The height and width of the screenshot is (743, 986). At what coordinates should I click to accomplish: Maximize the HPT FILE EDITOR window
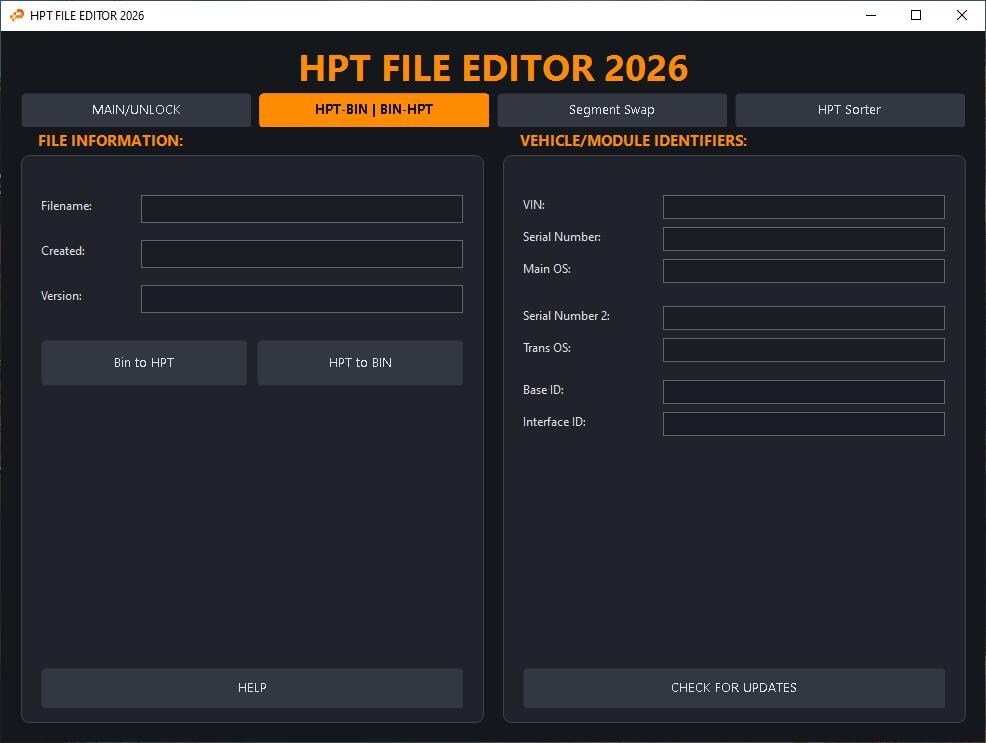[x=916, y=15]
